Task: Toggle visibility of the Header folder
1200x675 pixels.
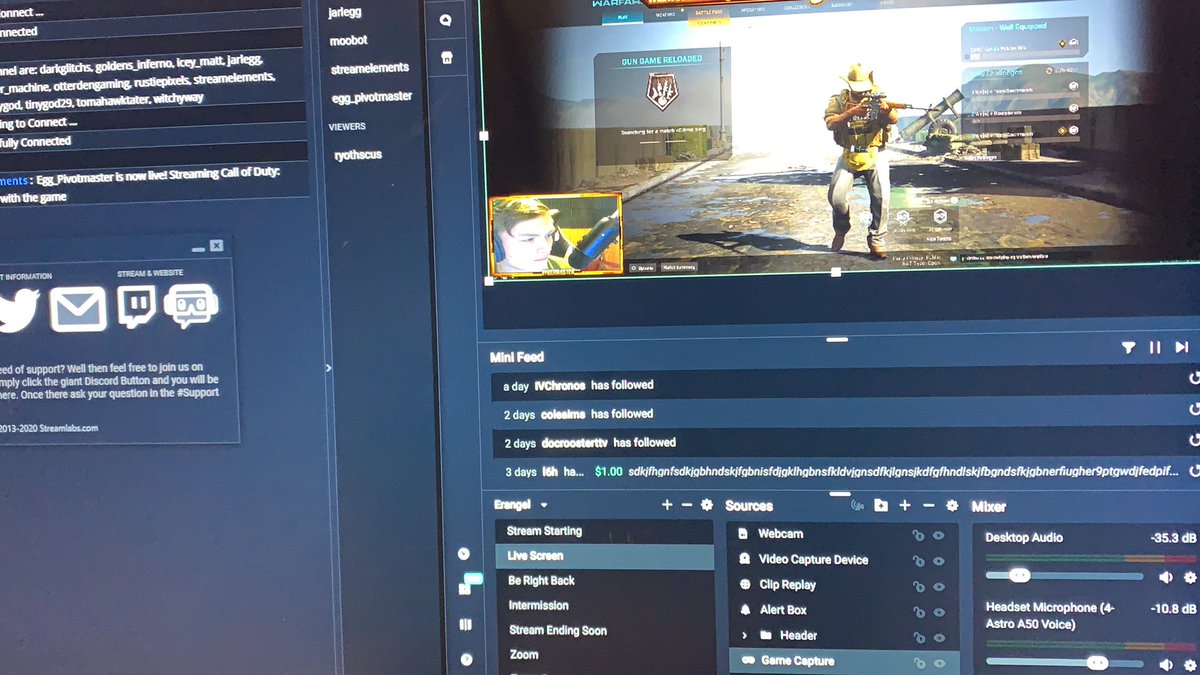Action: tap(939, 636)
